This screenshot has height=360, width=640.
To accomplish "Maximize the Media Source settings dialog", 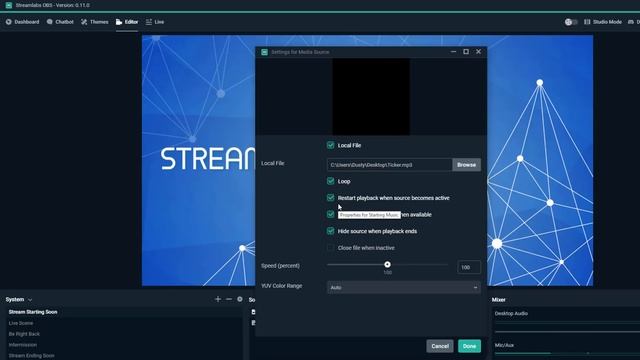I will coord(466,51).
